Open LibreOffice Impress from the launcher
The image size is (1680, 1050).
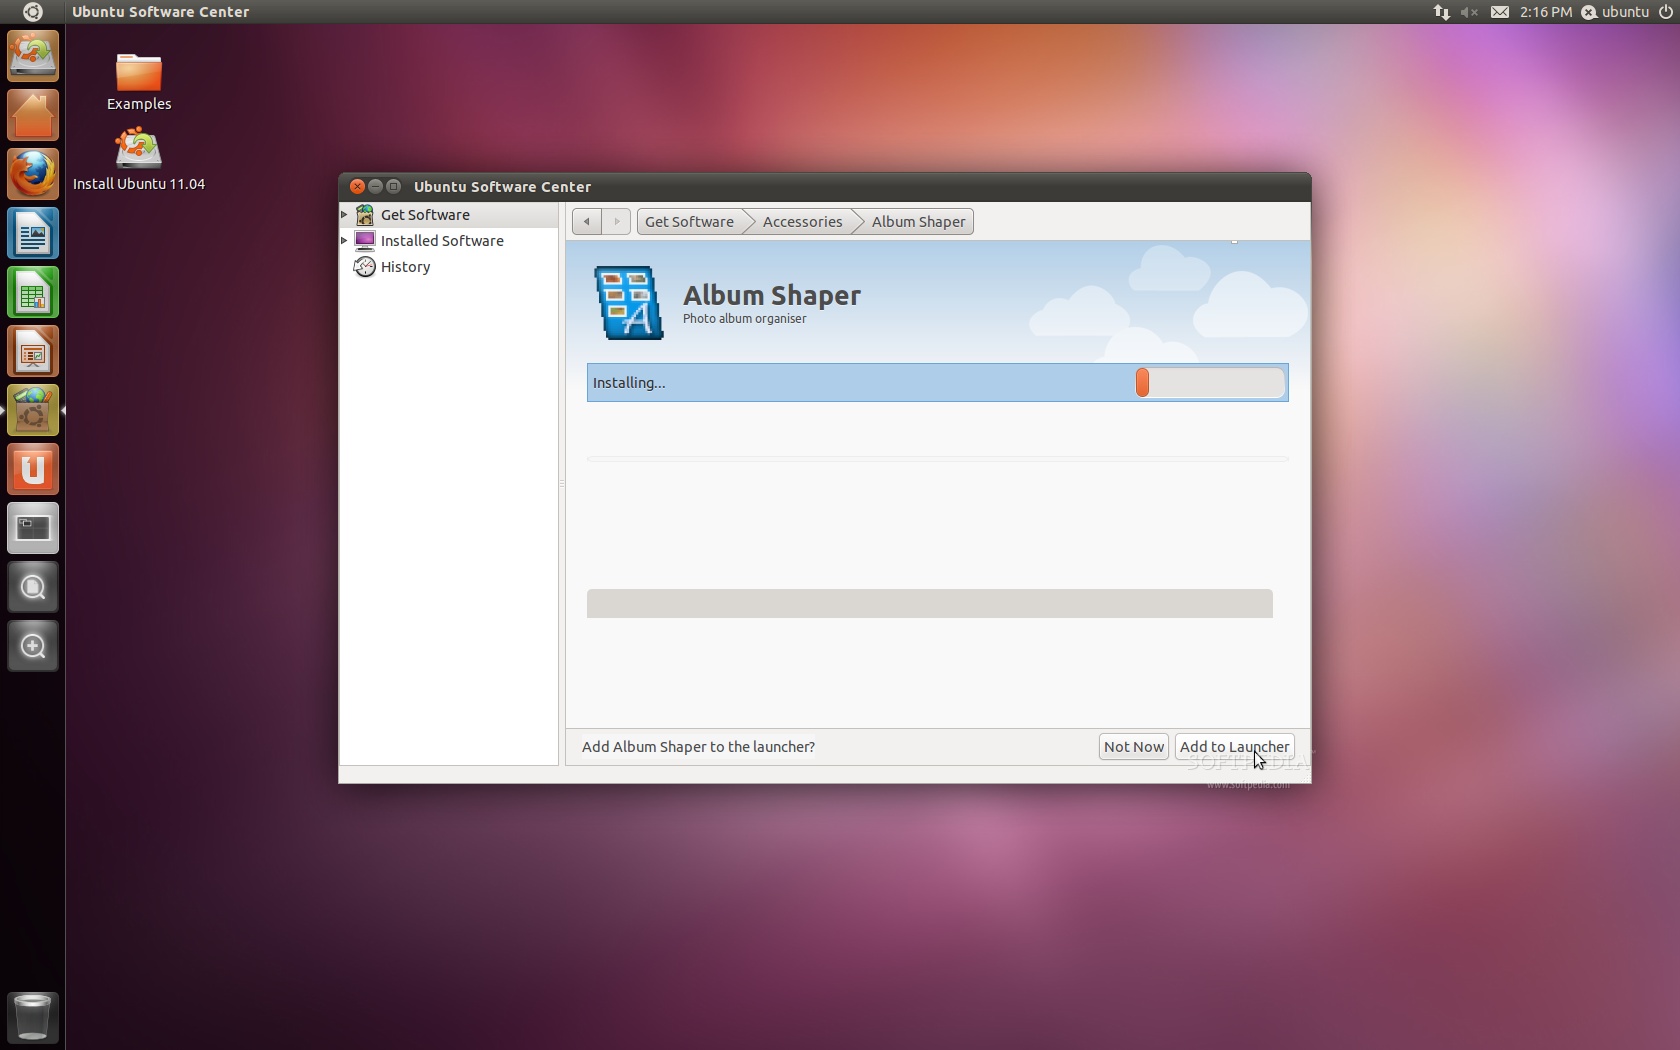tap(33, 351)
